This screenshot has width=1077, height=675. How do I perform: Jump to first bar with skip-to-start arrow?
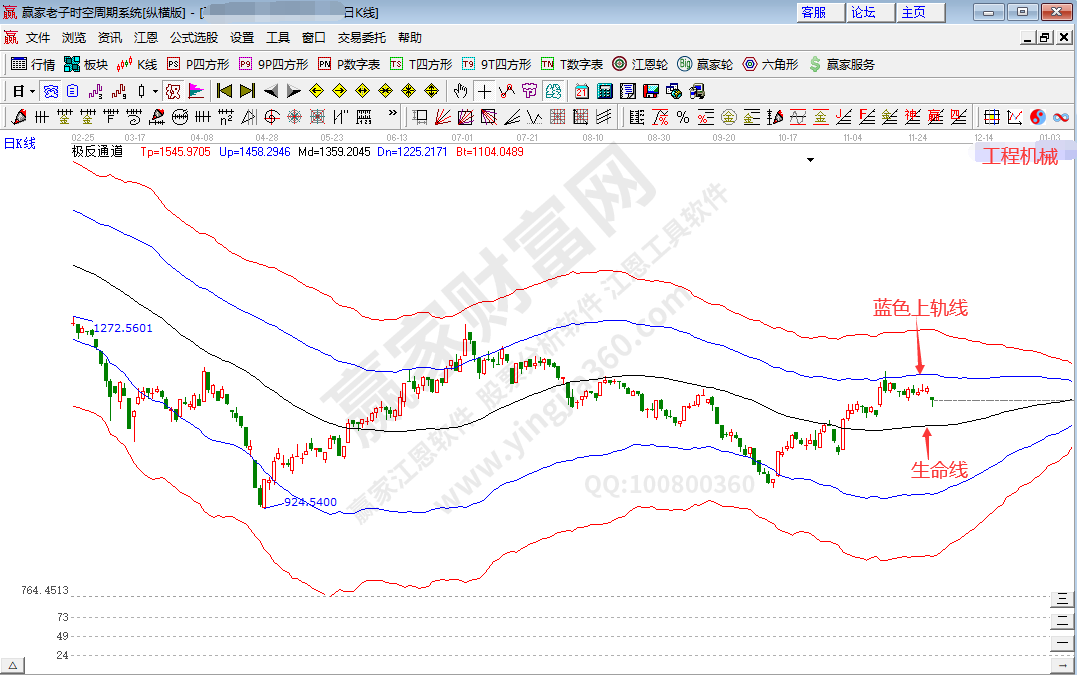click(224, 91)
